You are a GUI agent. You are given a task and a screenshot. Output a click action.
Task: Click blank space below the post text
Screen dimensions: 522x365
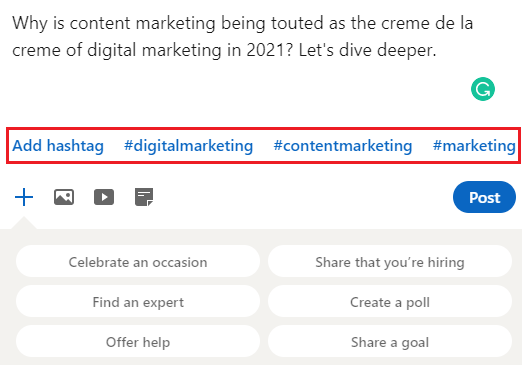[233, 90]
